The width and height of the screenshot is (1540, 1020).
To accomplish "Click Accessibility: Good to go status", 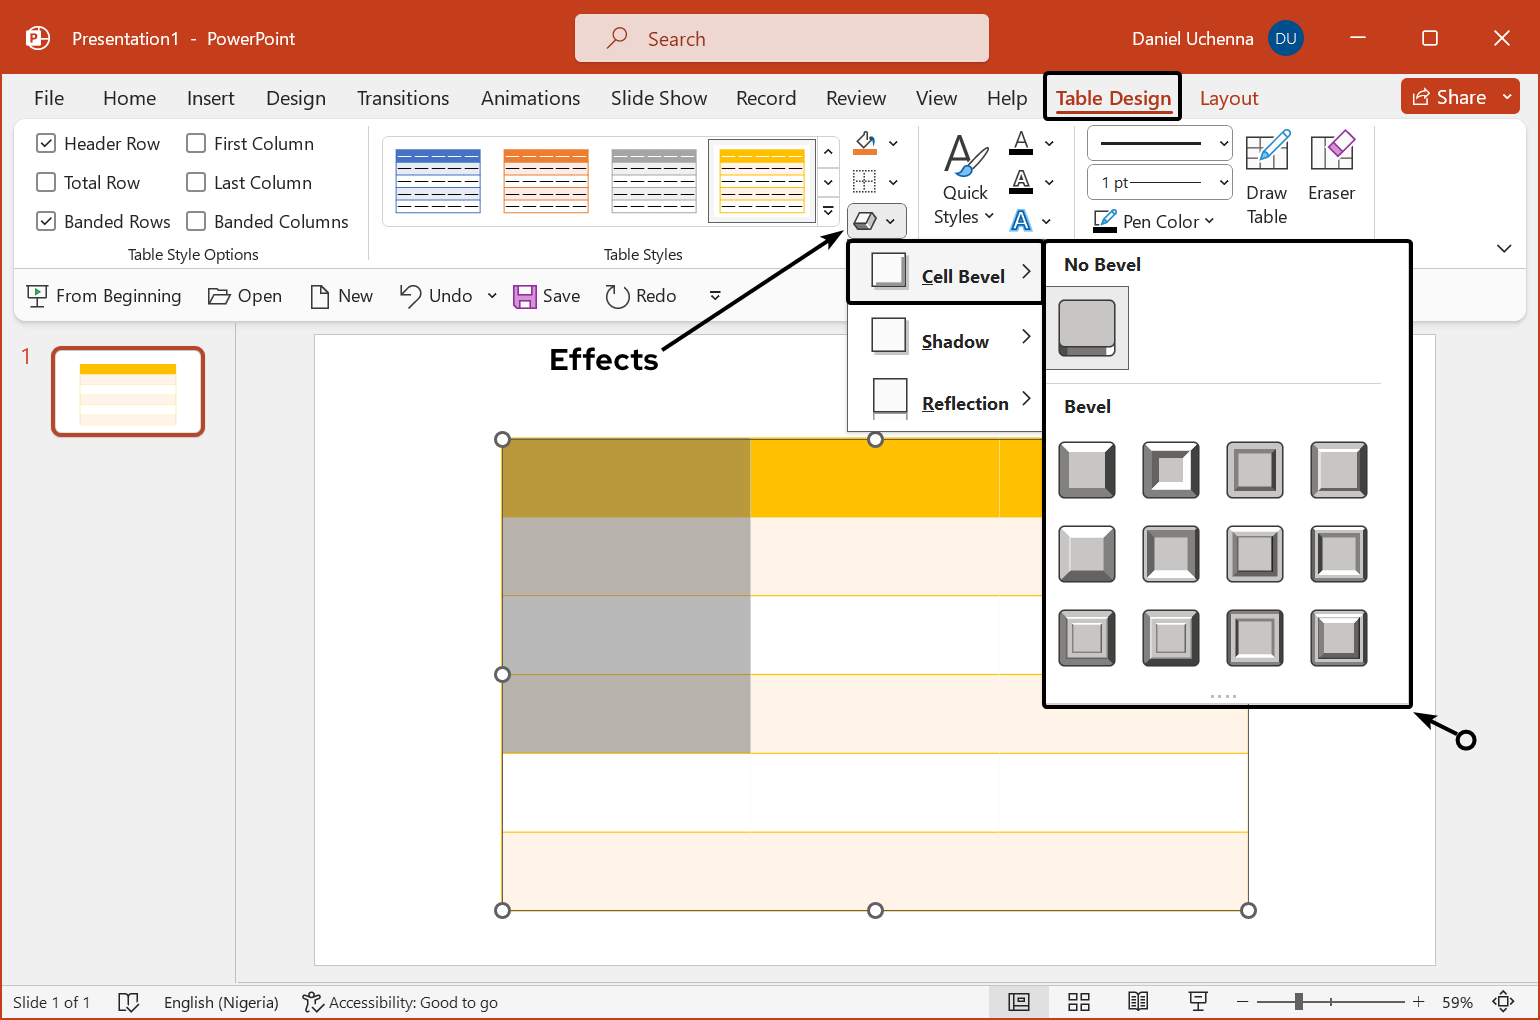I will (400, 1002).
